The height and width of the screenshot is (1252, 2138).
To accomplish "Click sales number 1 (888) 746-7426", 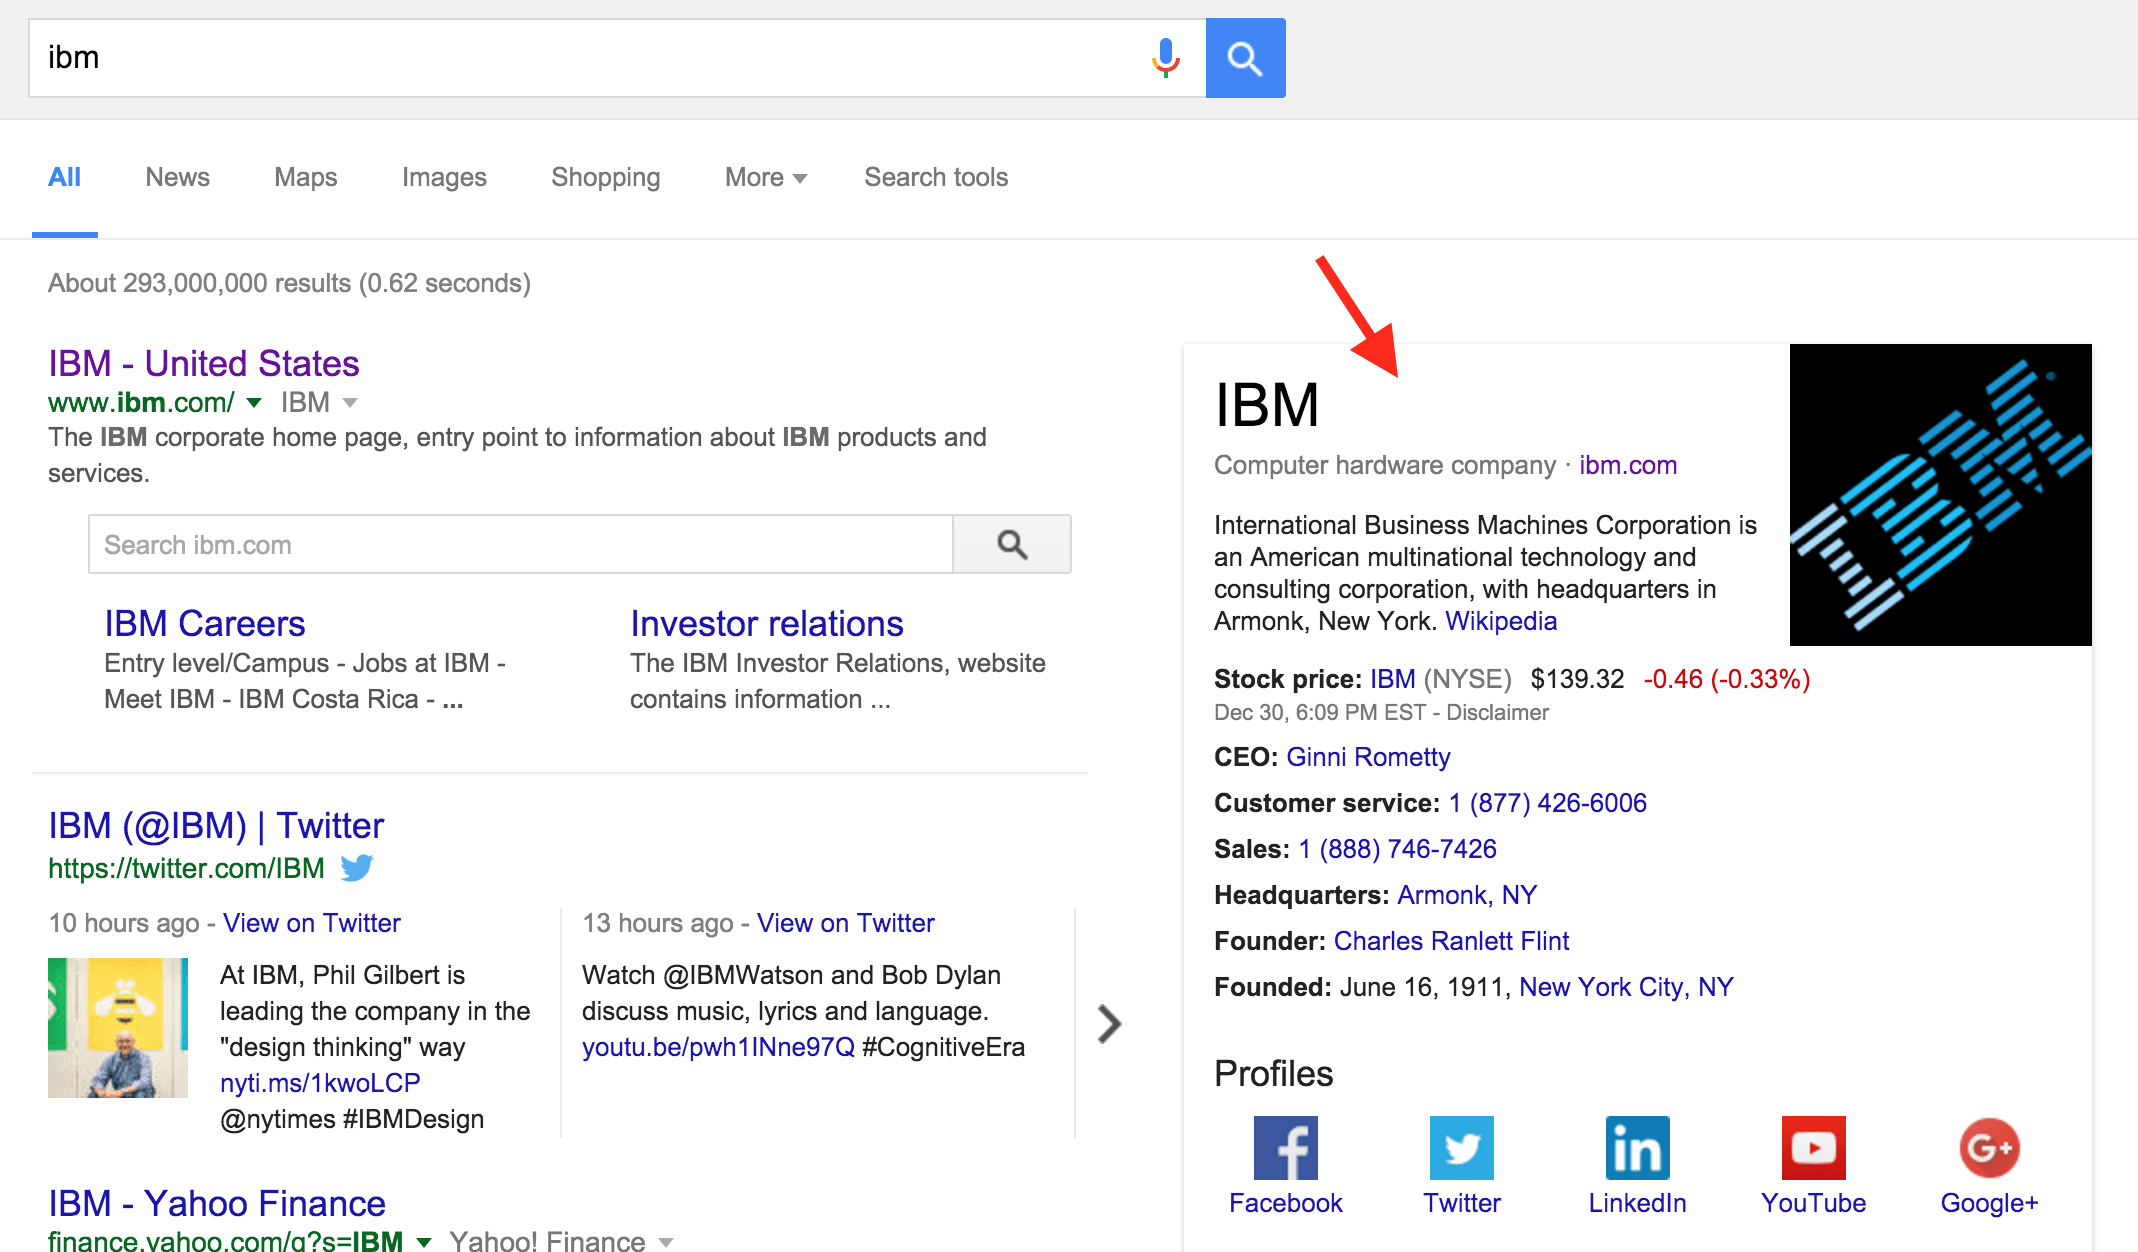I will click(1397, 849).
